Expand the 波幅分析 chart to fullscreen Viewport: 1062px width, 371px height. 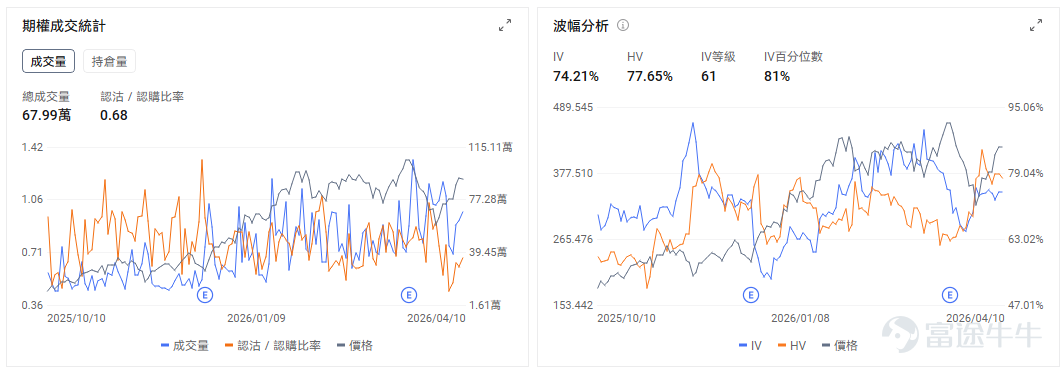coord(1036,26)
